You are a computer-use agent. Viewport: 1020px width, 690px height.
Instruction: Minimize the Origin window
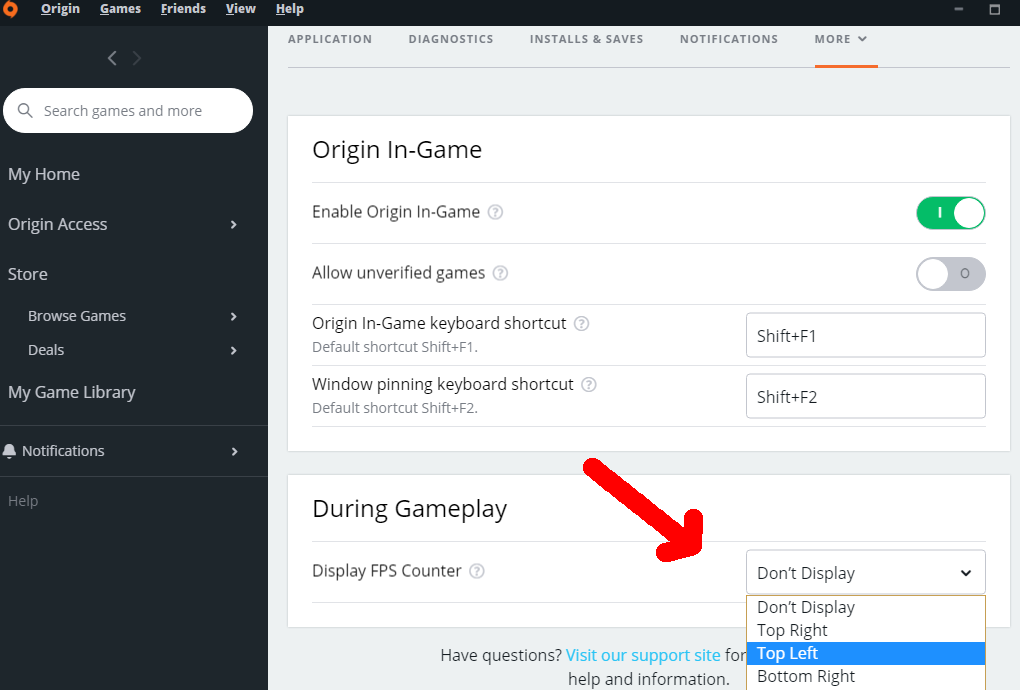pyautogui.click(x=959, y=9)
